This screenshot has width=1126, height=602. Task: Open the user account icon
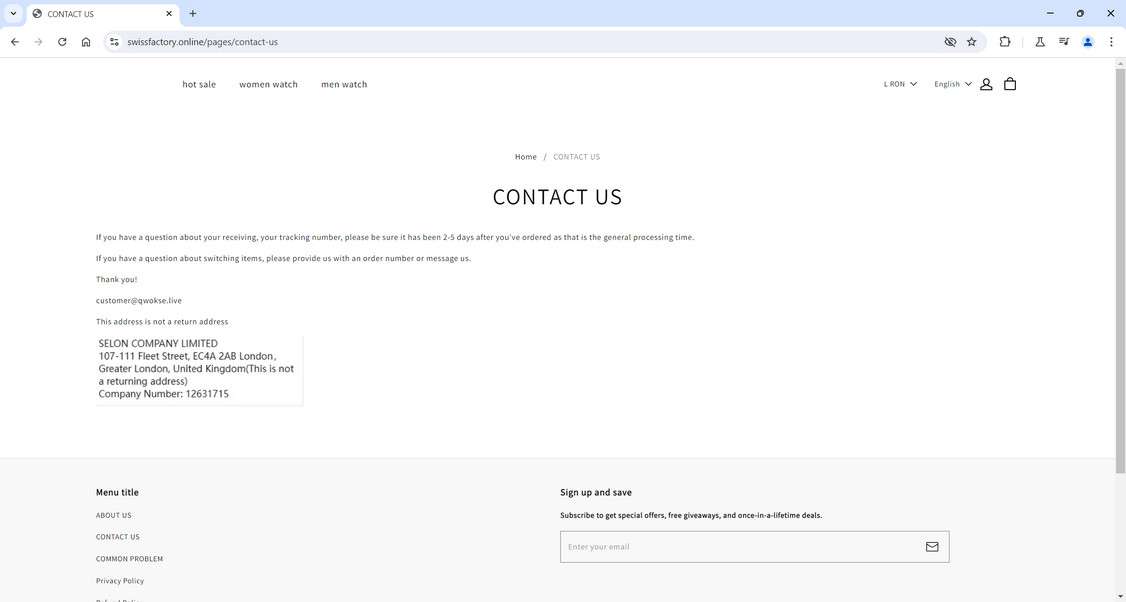pos(986,84)
